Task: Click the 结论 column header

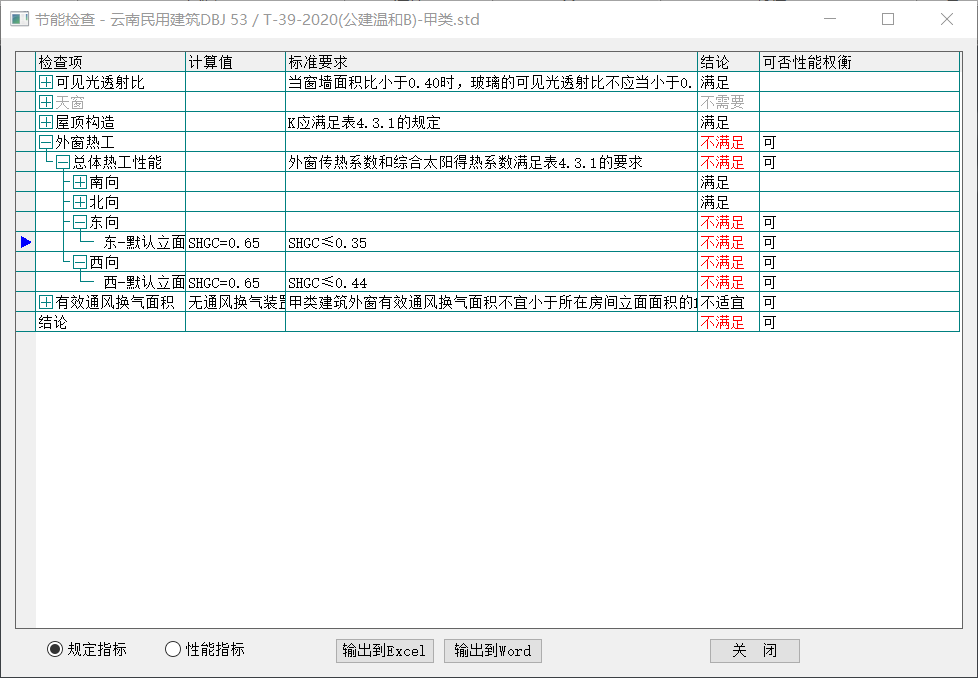Action: click(x=727, y=62)
